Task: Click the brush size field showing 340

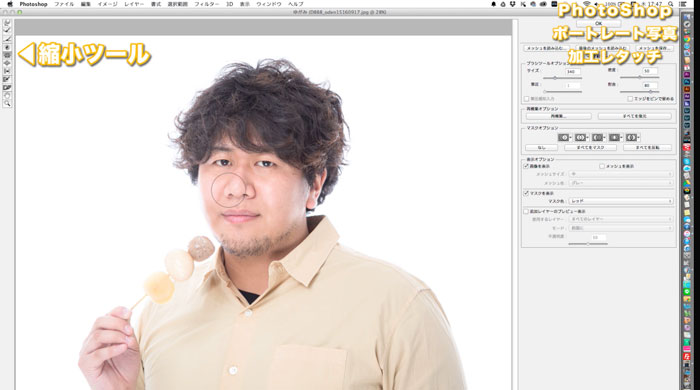Action: (x=572, y=71)
